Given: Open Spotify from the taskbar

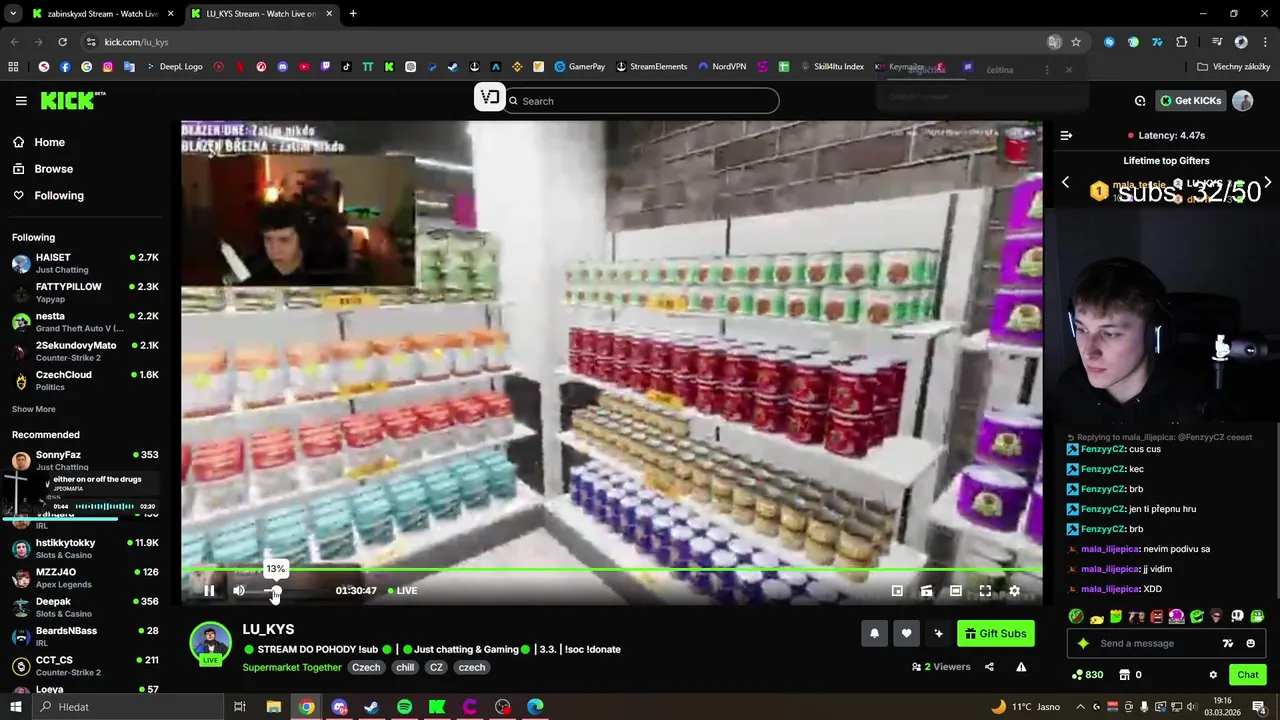Looking at the screenshot, I should [x=404, y=707].
